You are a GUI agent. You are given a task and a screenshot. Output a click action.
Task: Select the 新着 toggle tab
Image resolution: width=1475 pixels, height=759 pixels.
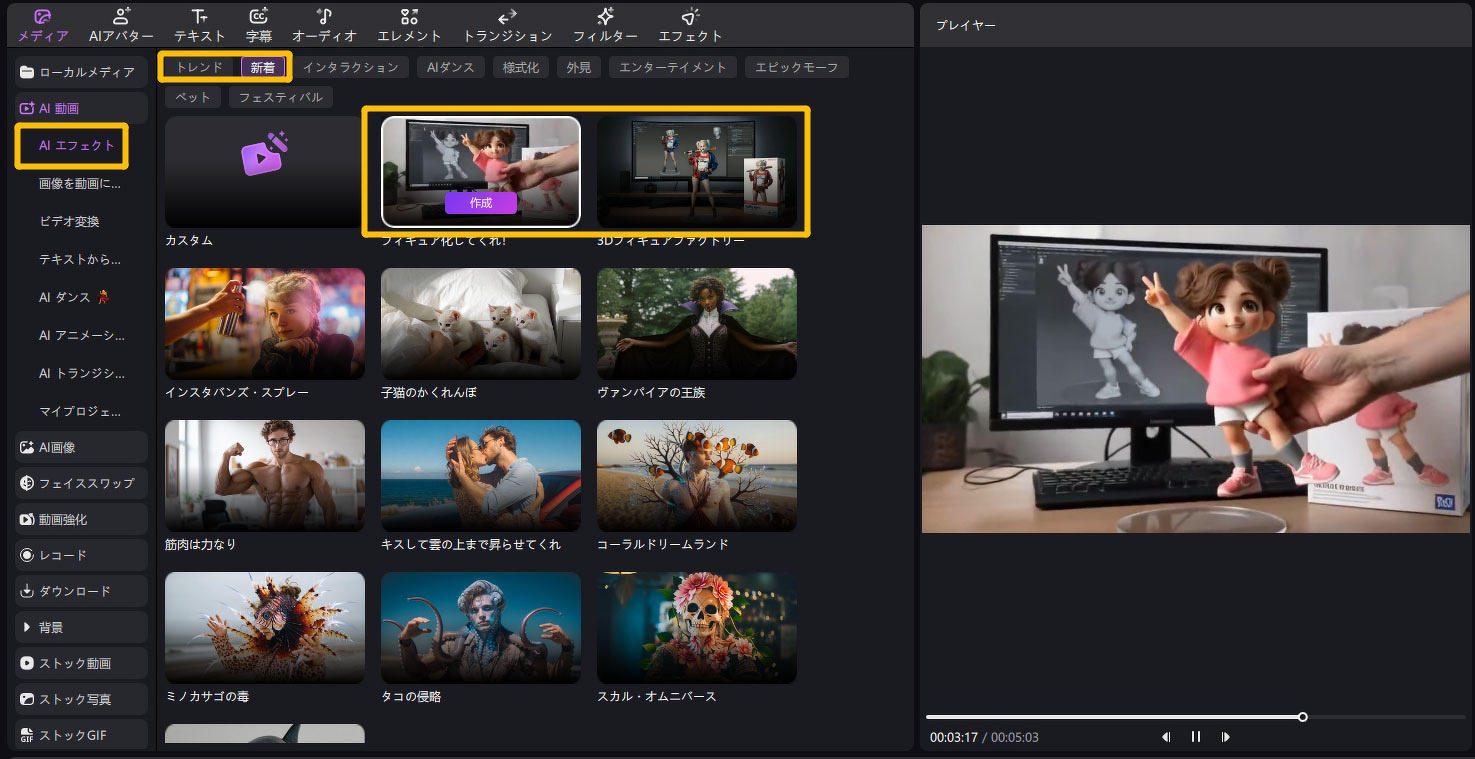(x=263, y=68)
